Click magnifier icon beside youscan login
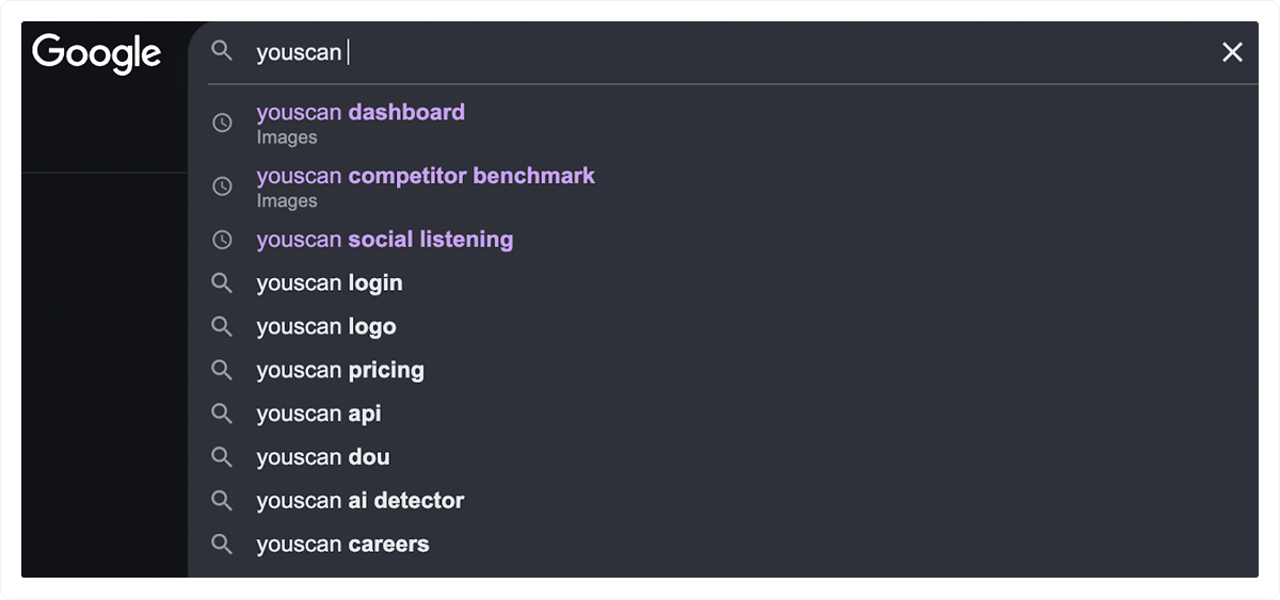 click(222, 283)
